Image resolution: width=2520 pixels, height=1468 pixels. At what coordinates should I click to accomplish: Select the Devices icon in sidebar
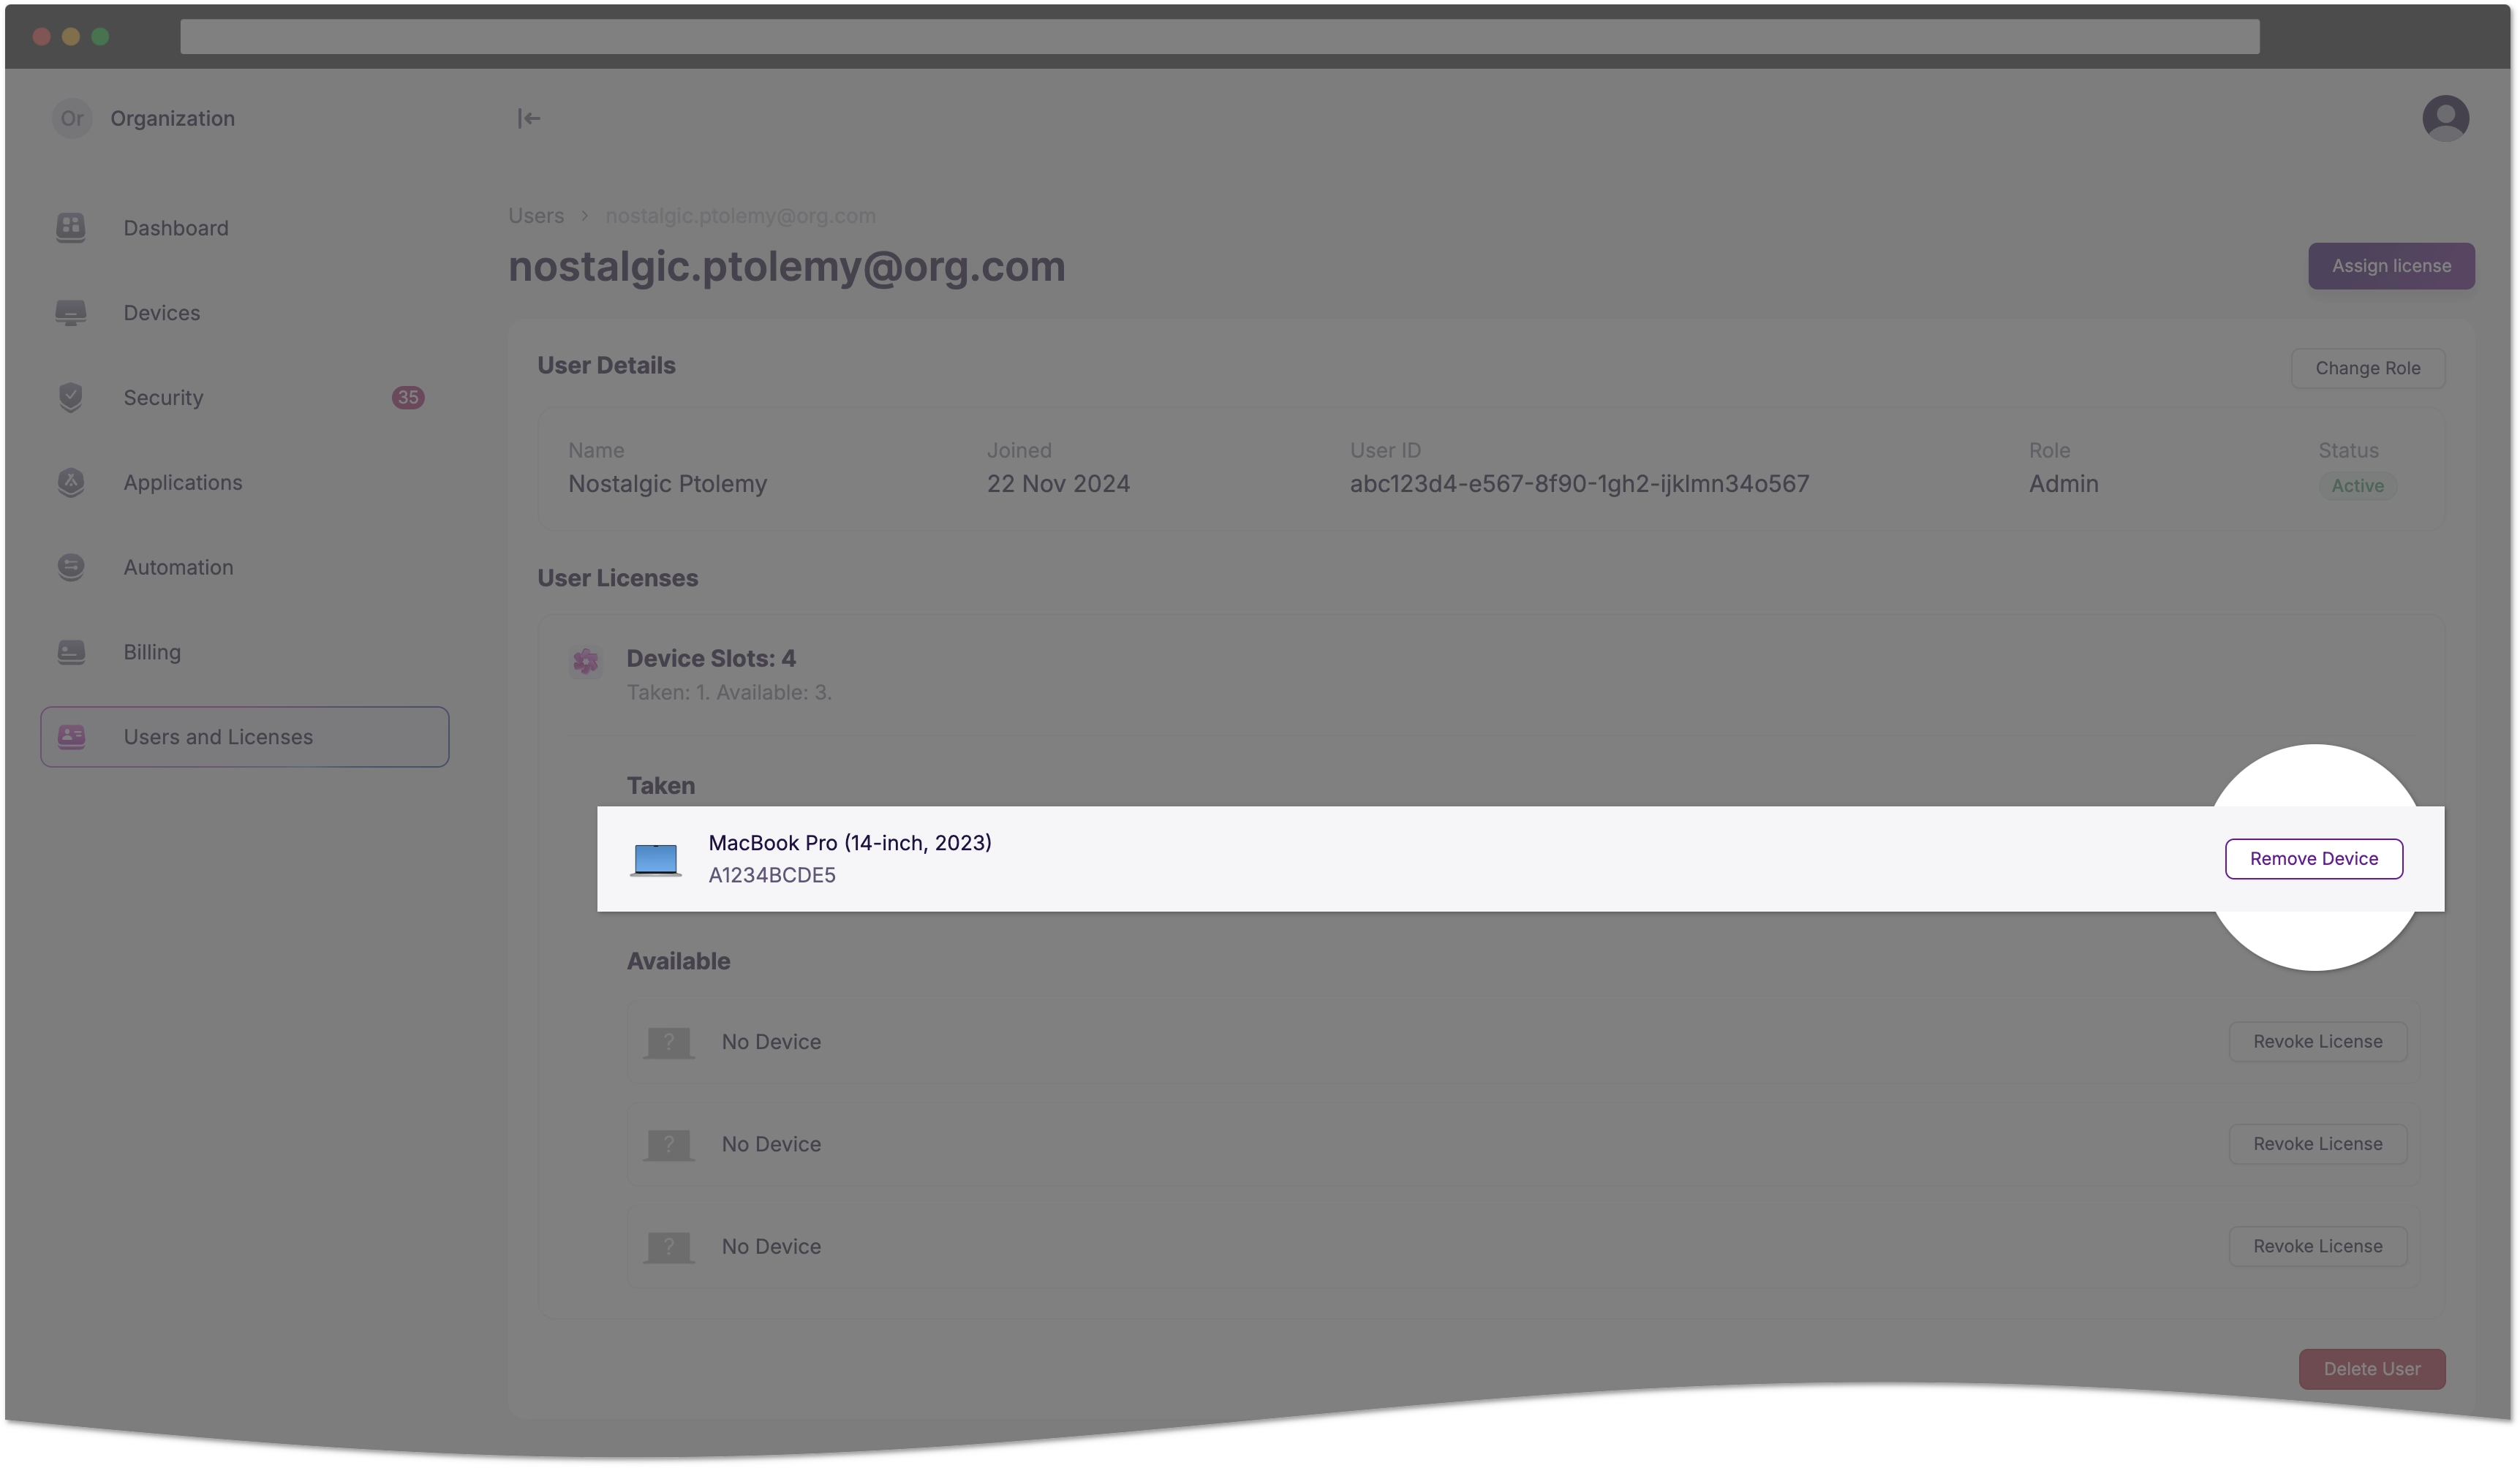point(72,311)
